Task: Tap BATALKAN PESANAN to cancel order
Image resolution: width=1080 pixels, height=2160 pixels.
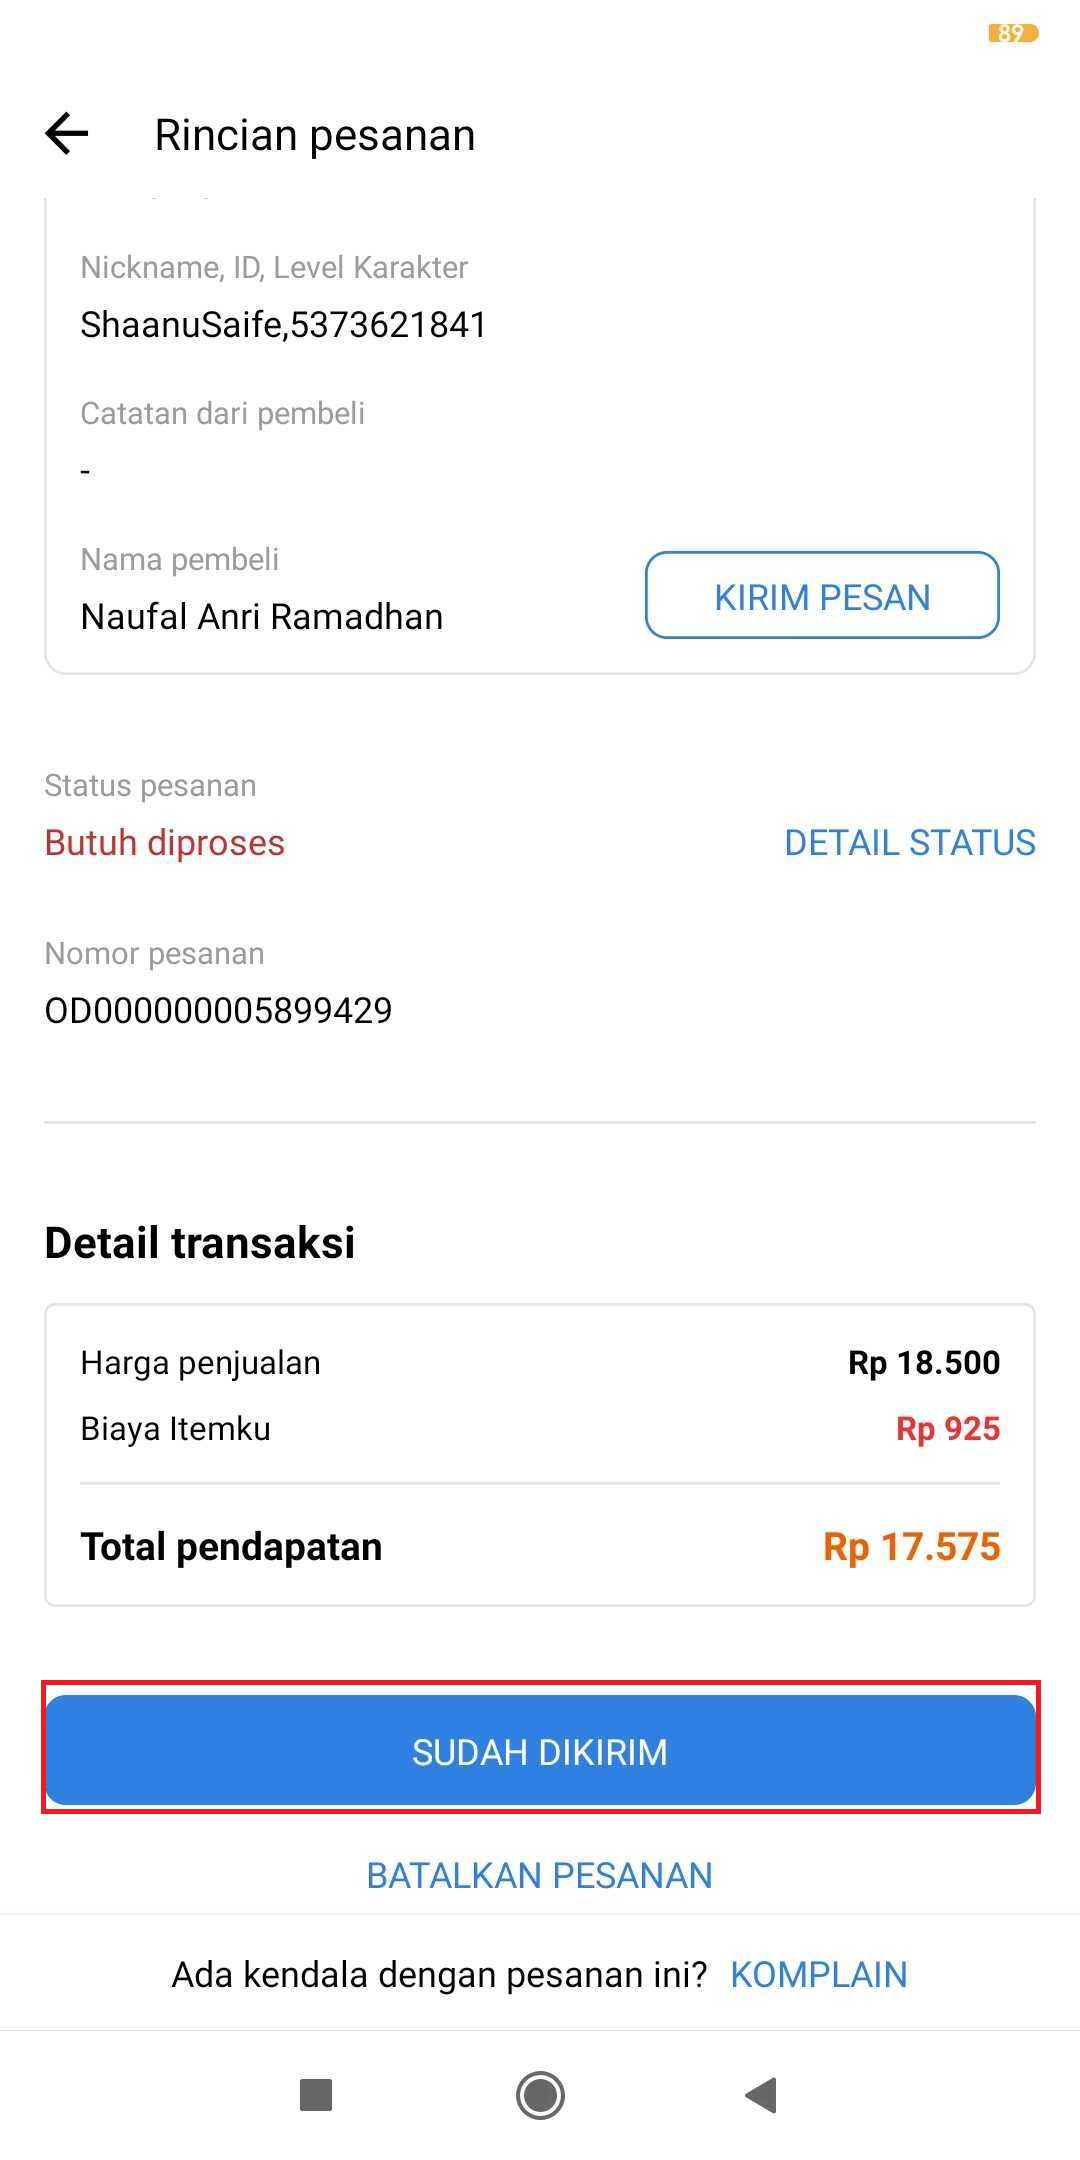Action: 540,1875
